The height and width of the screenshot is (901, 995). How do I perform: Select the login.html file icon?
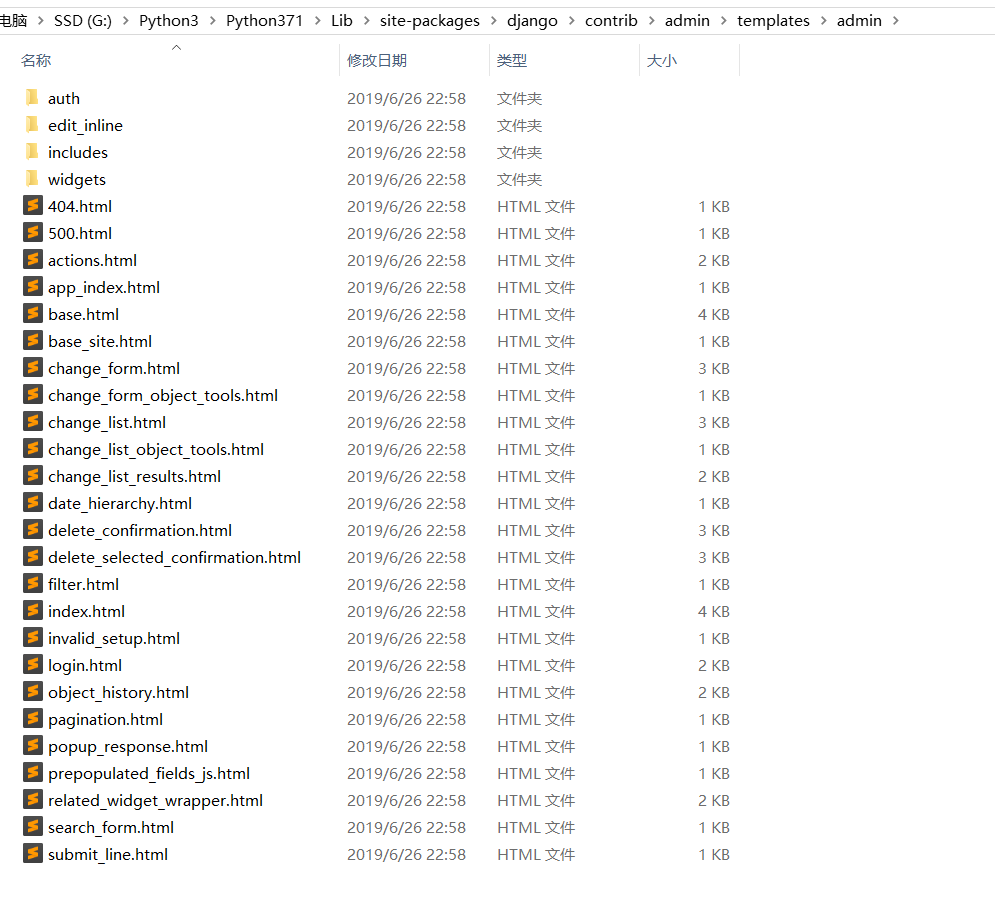[x=33, y=664]
